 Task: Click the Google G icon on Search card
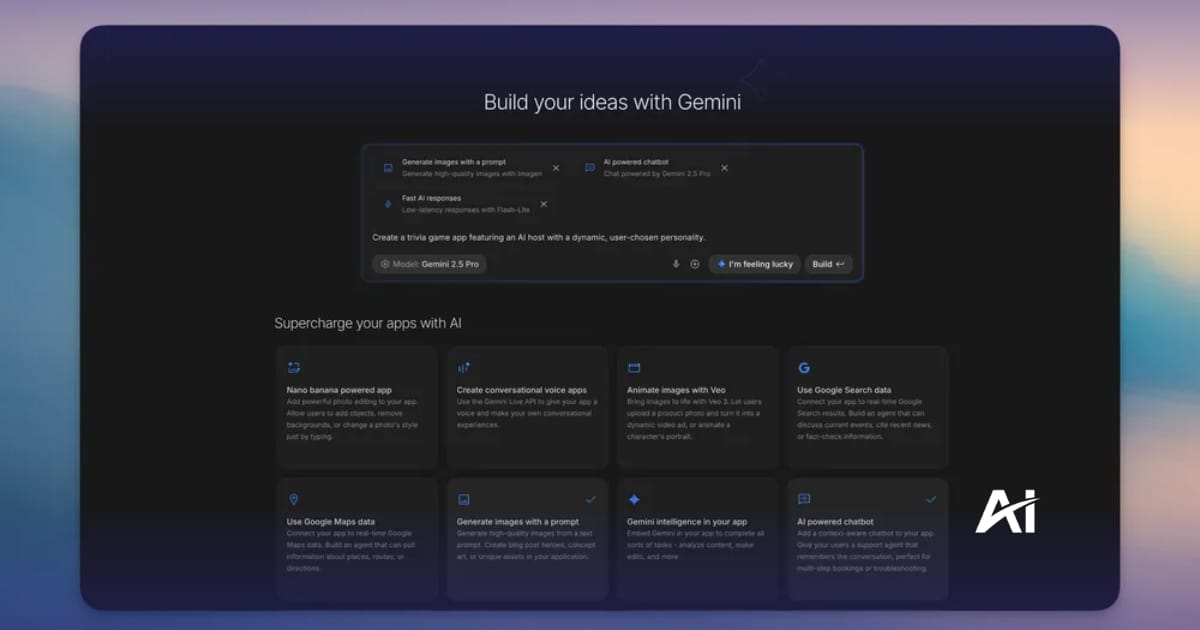click(804, 368)
